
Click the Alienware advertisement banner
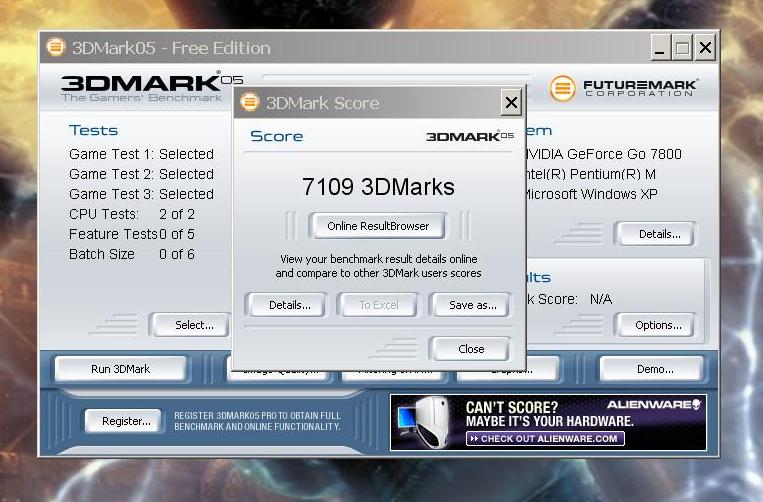tap(548, 422)
